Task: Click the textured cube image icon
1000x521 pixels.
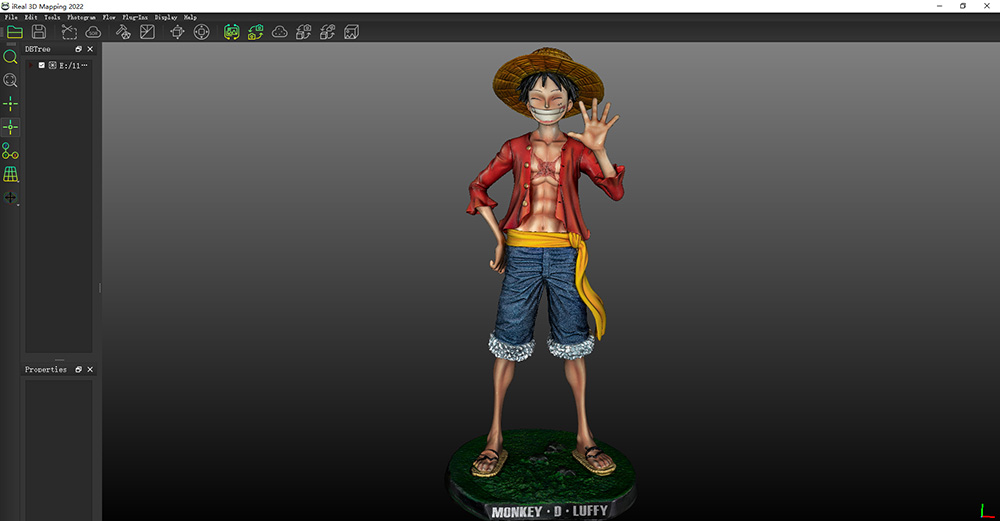Action: 351,32
